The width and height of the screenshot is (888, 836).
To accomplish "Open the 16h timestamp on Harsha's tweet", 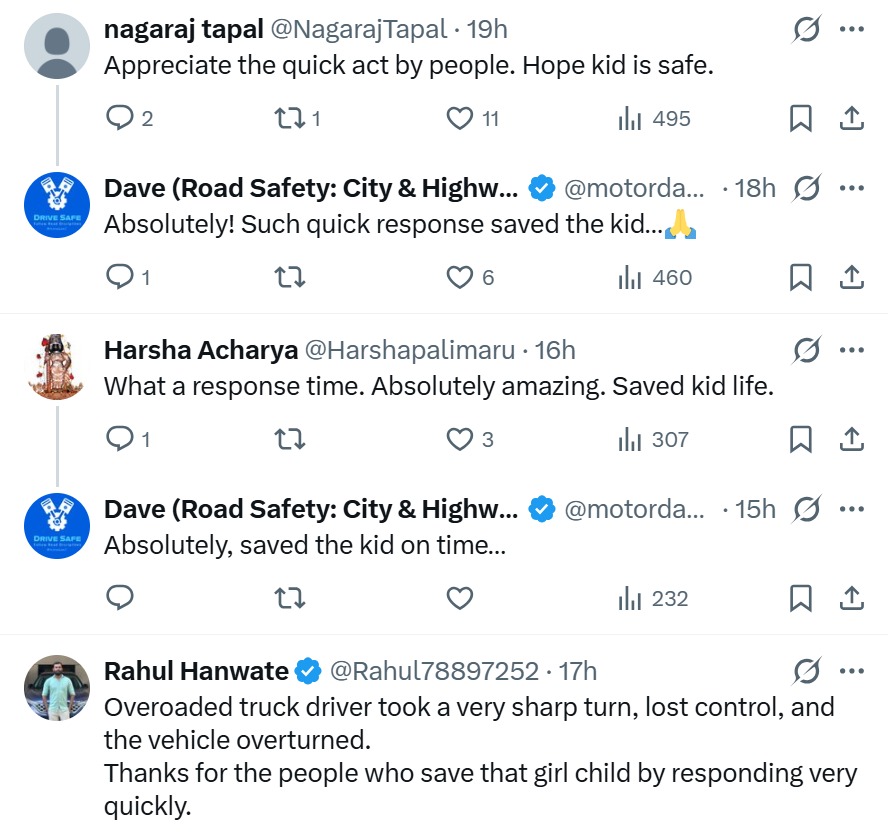I will pyautogui.click(x=555, y=350).
